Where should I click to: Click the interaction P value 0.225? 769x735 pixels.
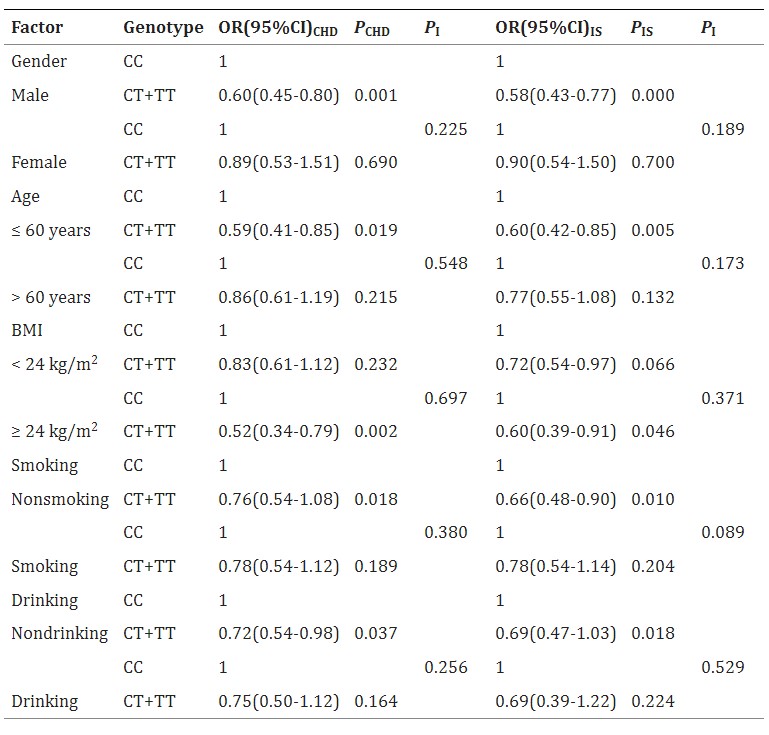click(445, 129)
